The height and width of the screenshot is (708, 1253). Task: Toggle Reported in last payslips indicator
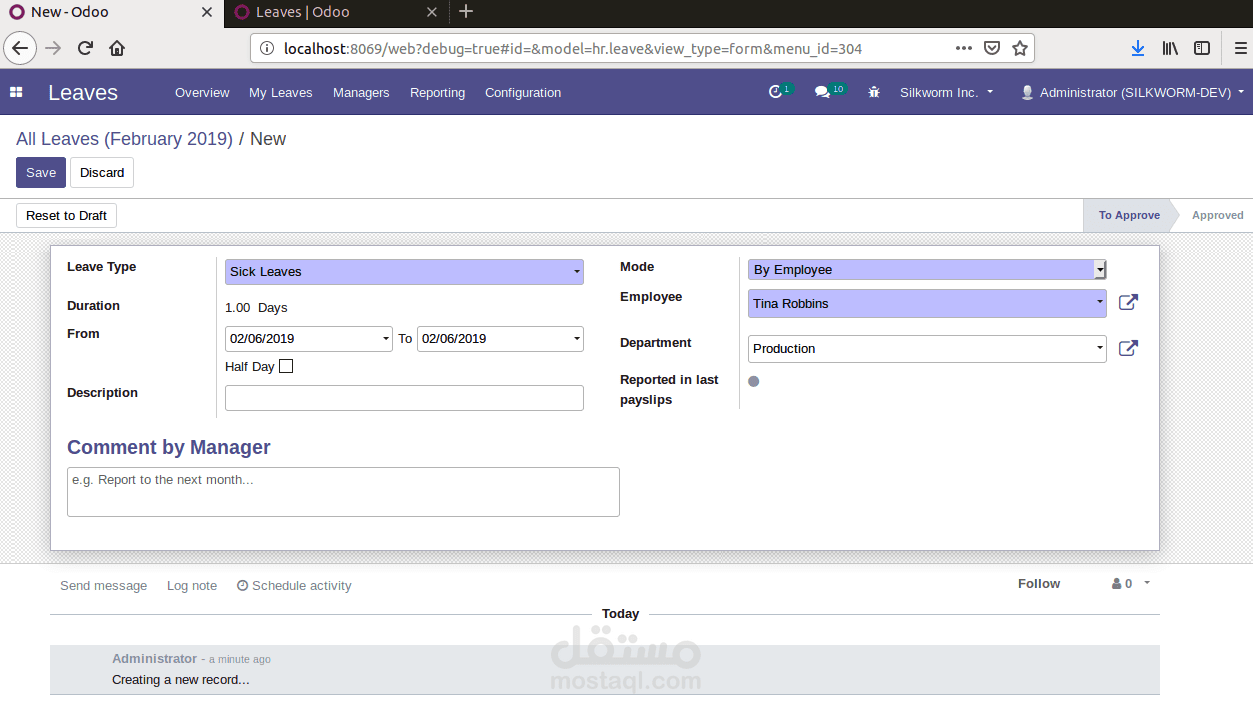click(753, 381)
